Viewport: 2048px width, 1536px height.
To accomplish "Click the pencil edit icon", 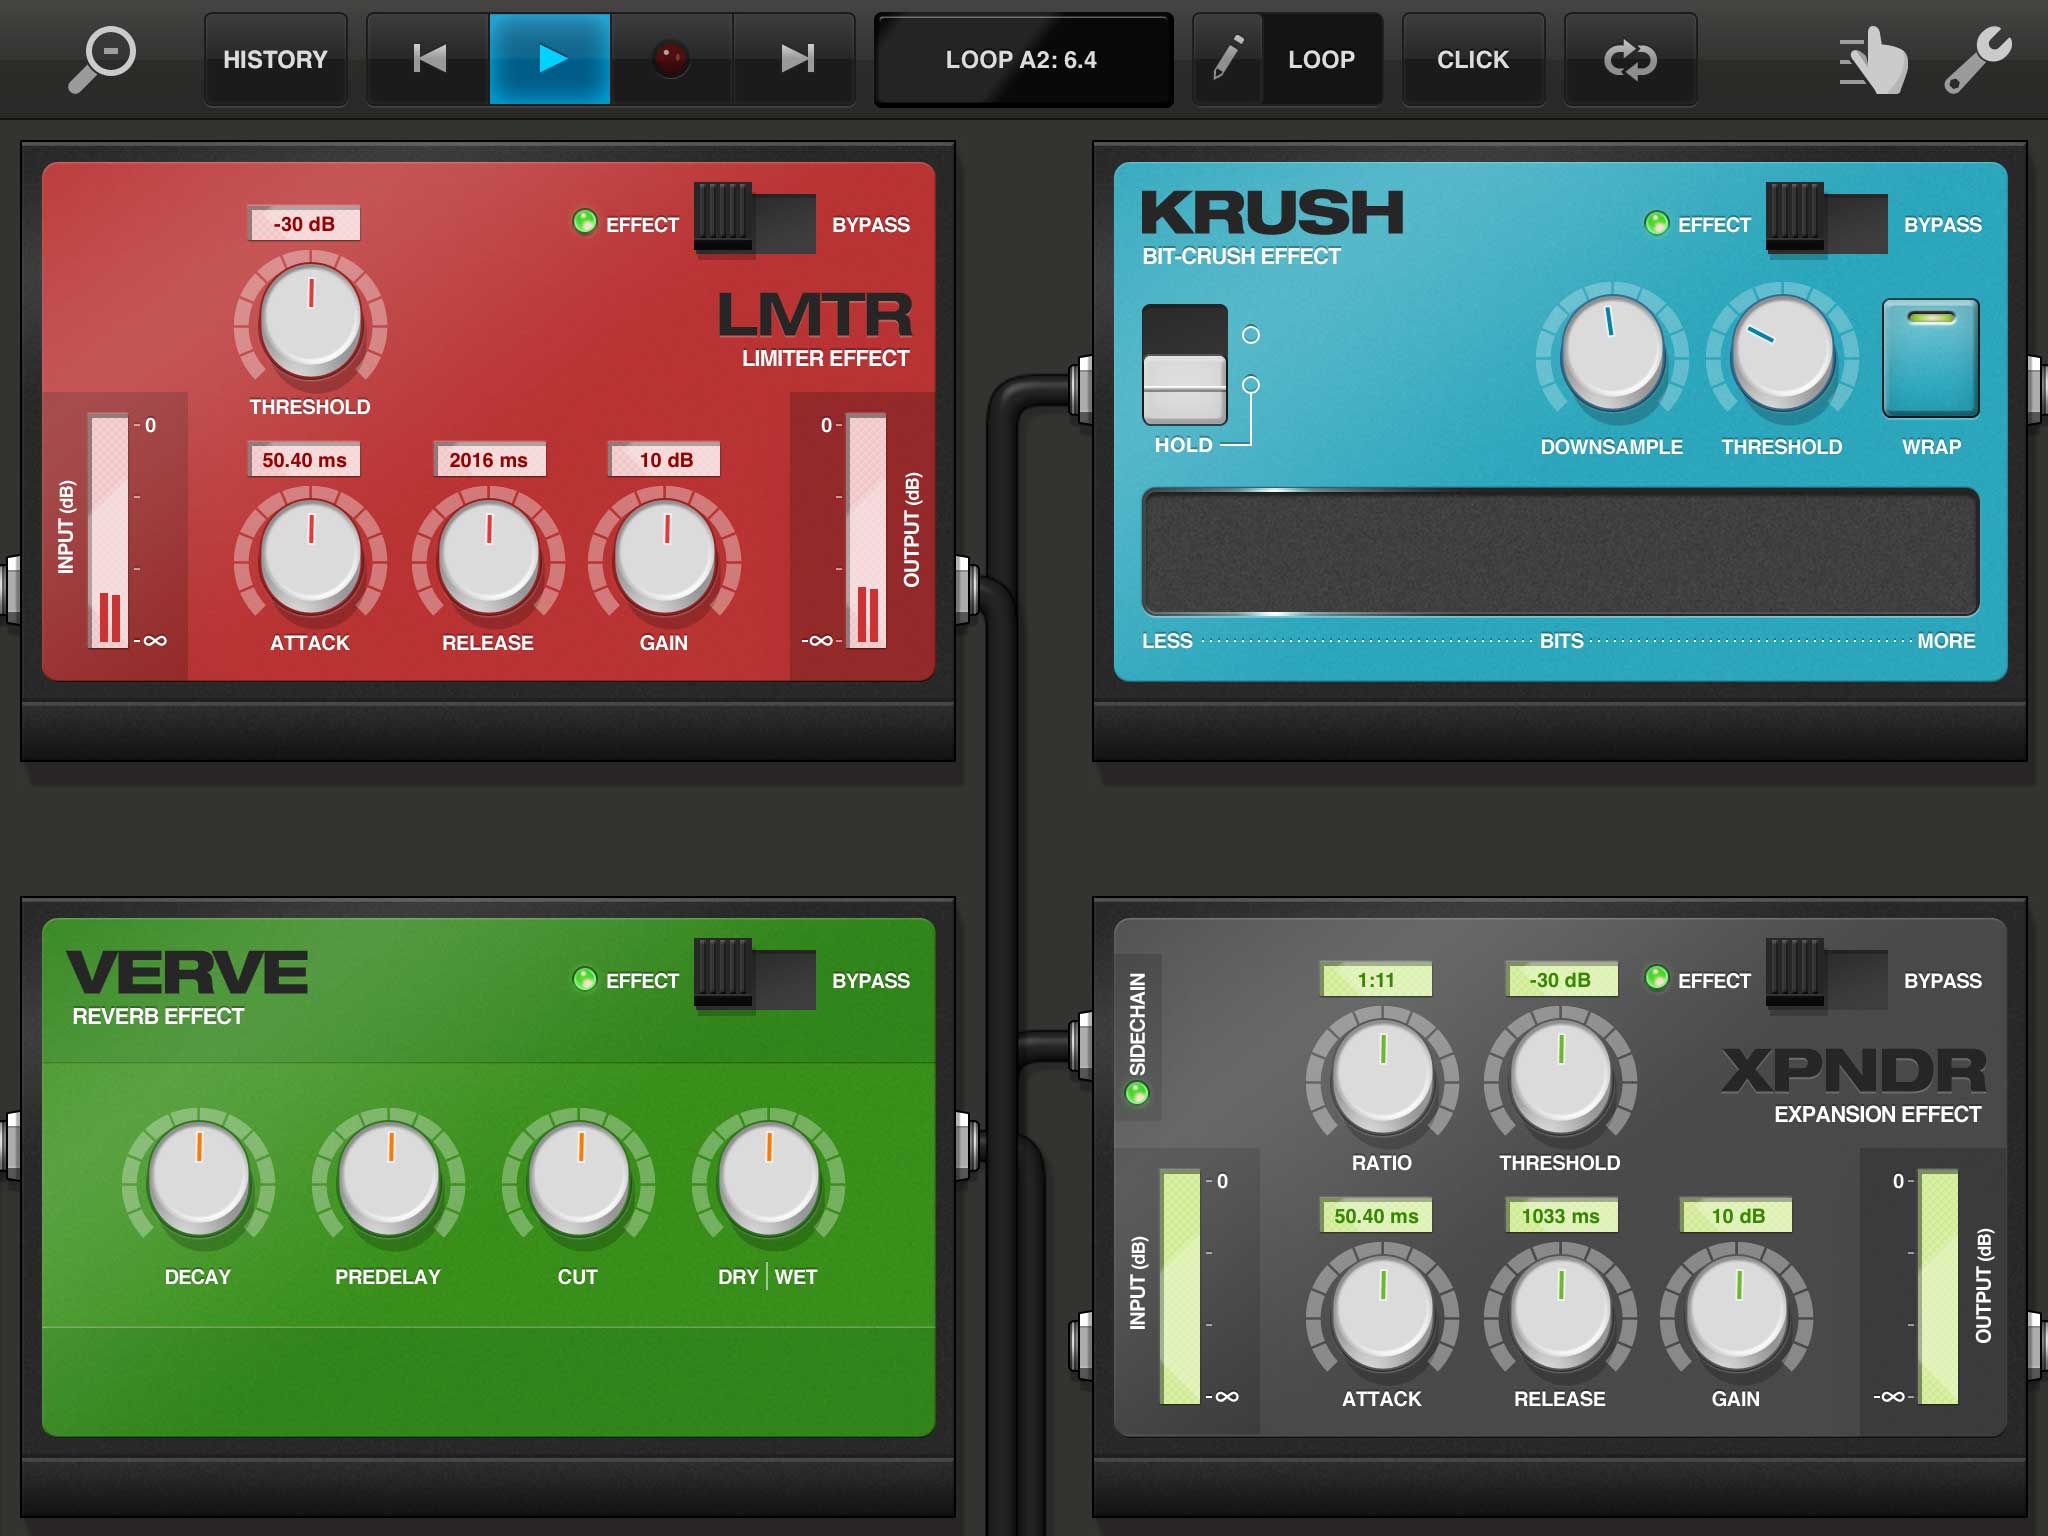I will tap(1227, 59).
